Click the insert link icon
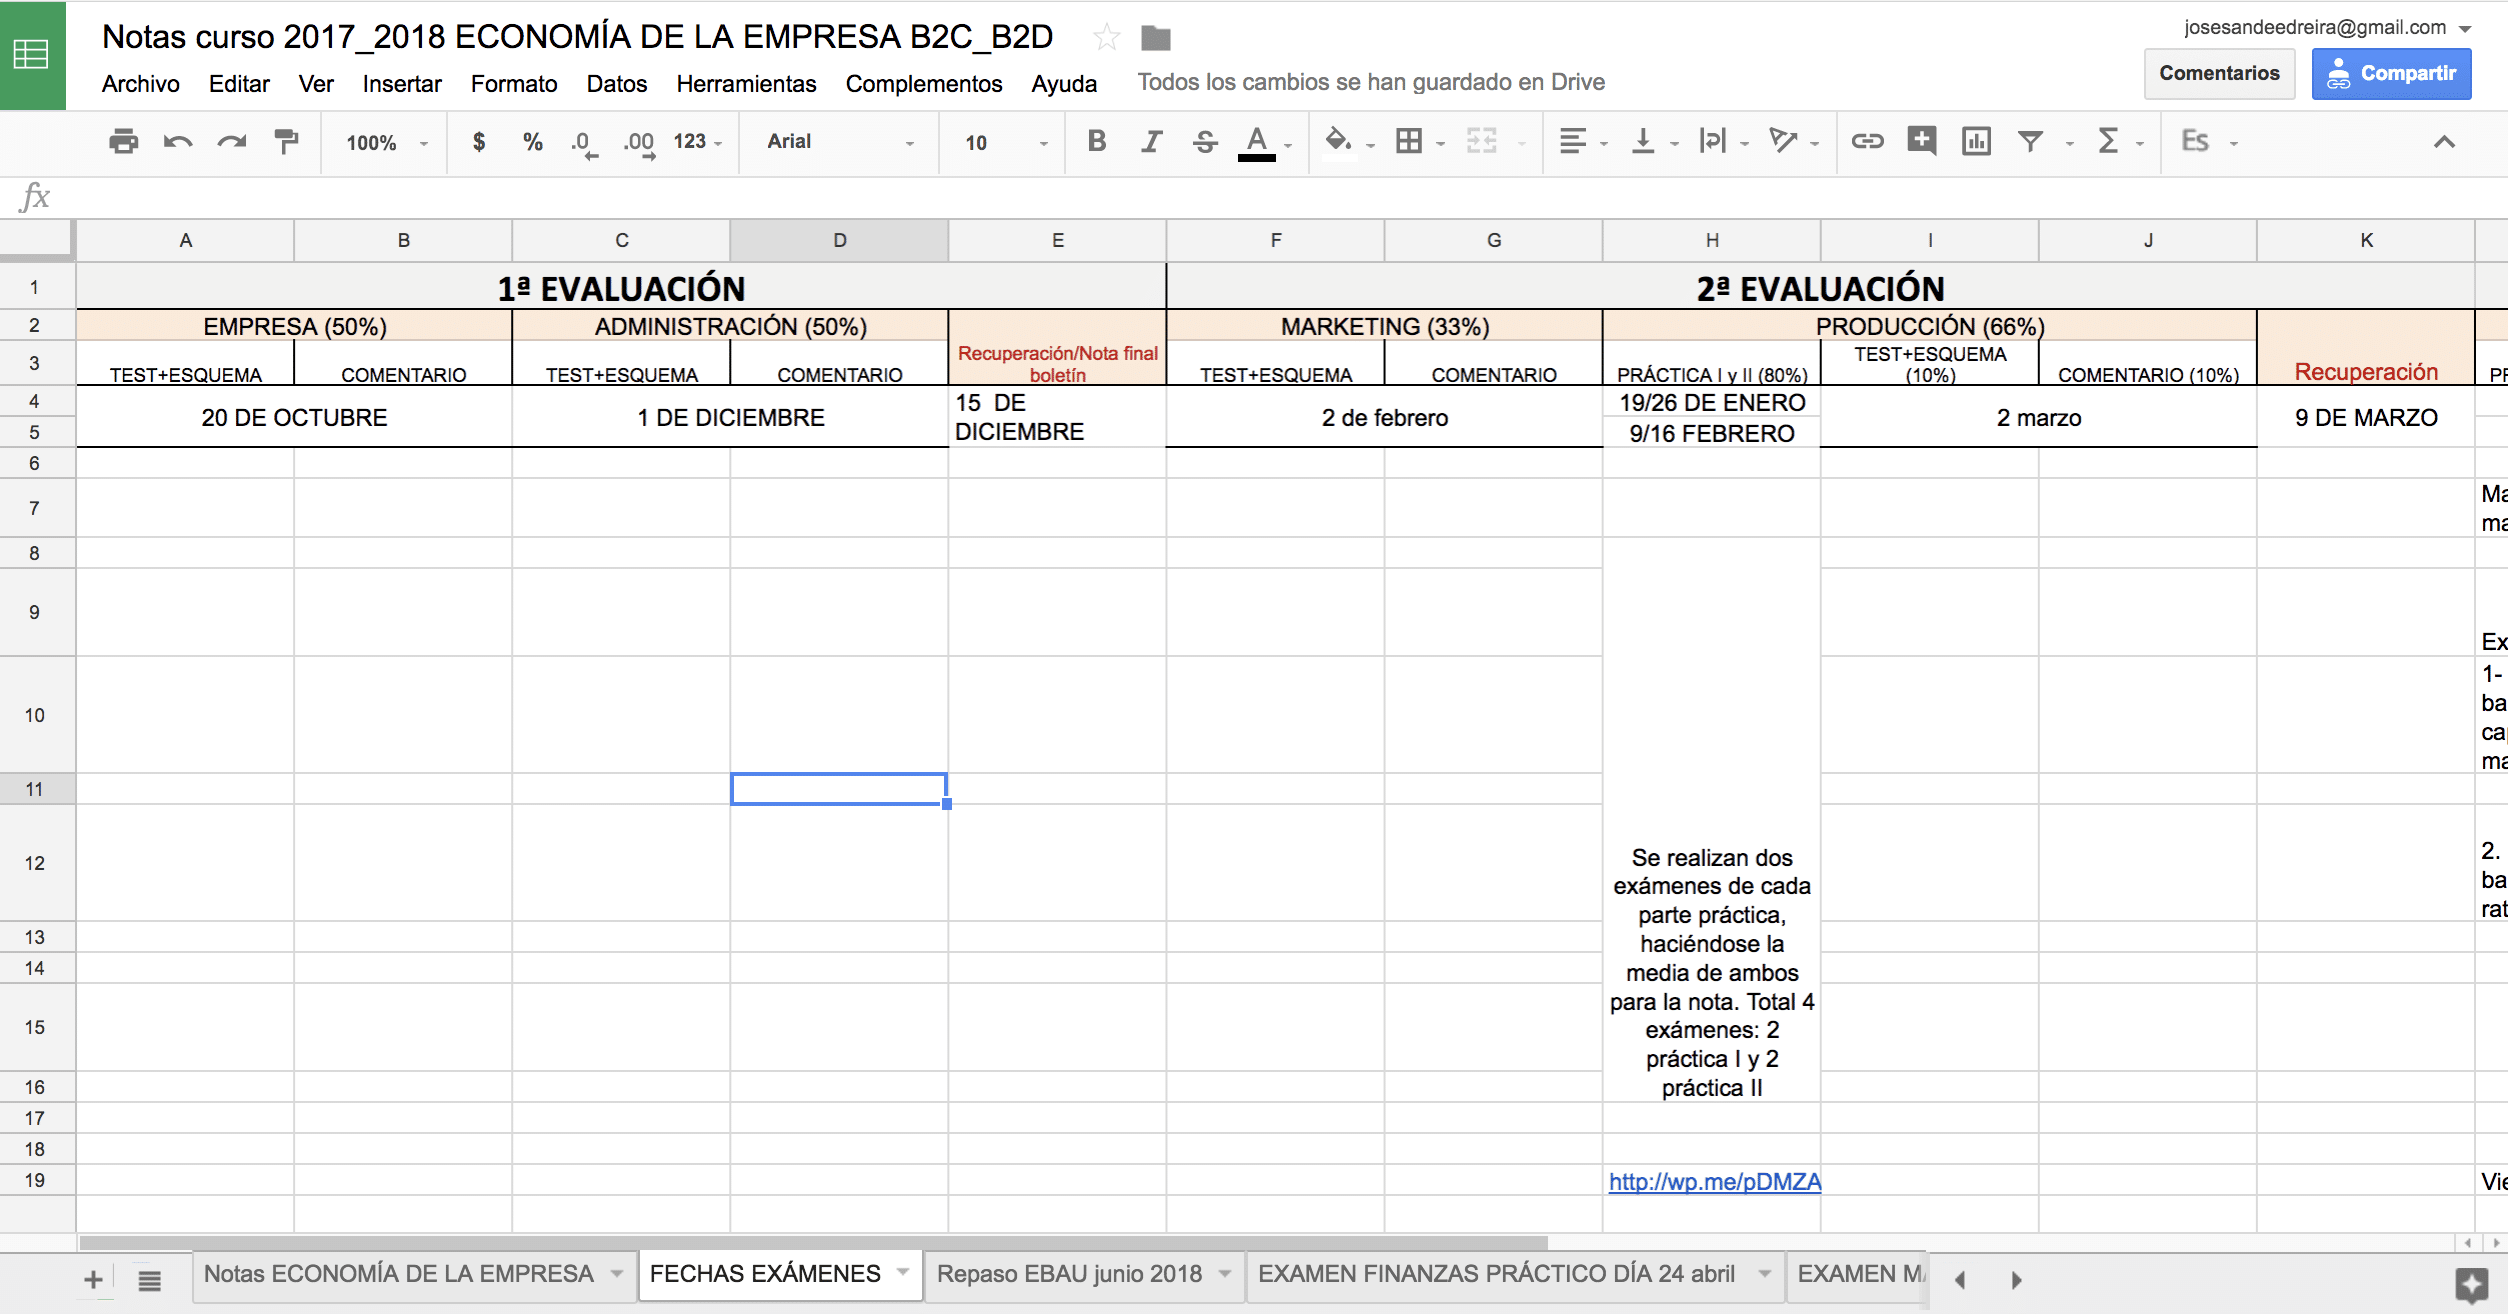This screenshot has height=1314, width=2508. (1867, 142)
